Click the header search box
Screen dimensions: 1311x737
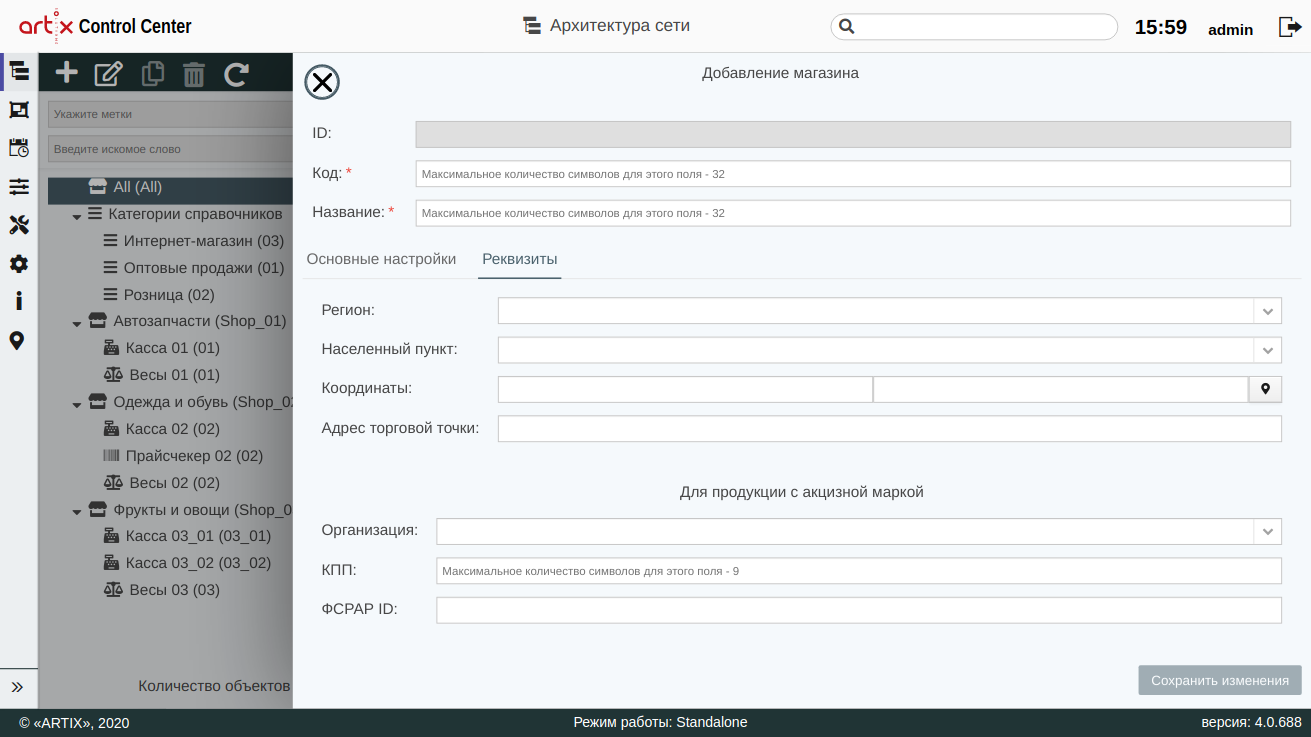tap(974, 27)
